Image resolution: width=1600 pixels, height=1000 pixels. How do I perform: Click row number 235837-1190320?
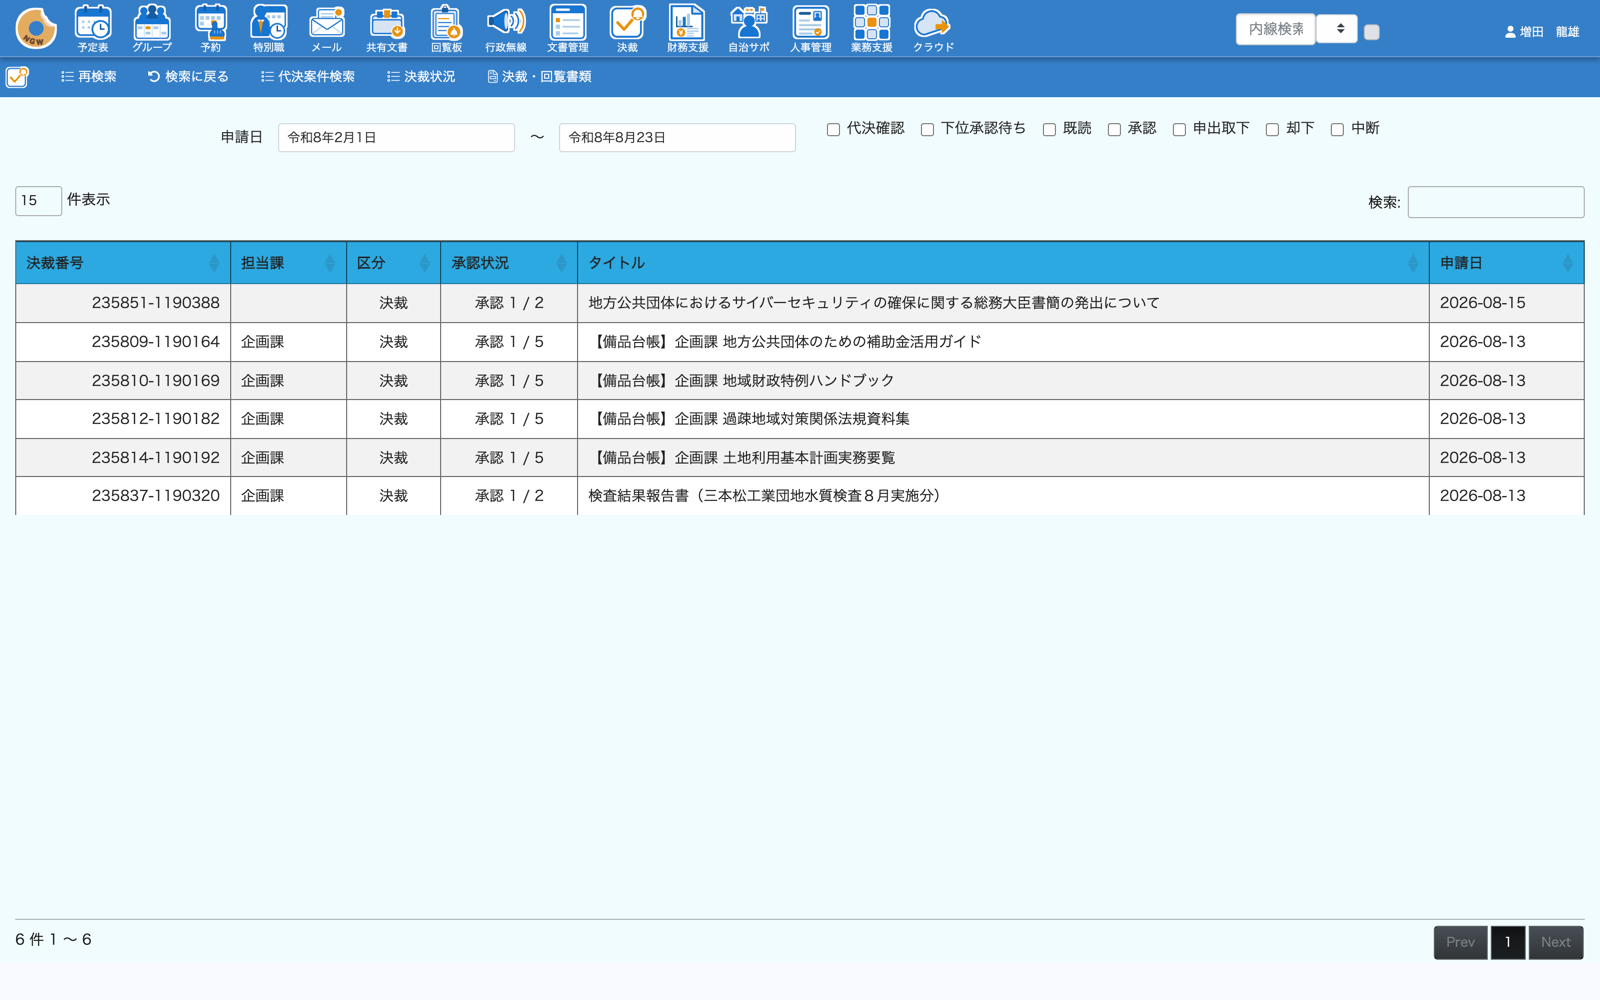(x=155, y=496)
